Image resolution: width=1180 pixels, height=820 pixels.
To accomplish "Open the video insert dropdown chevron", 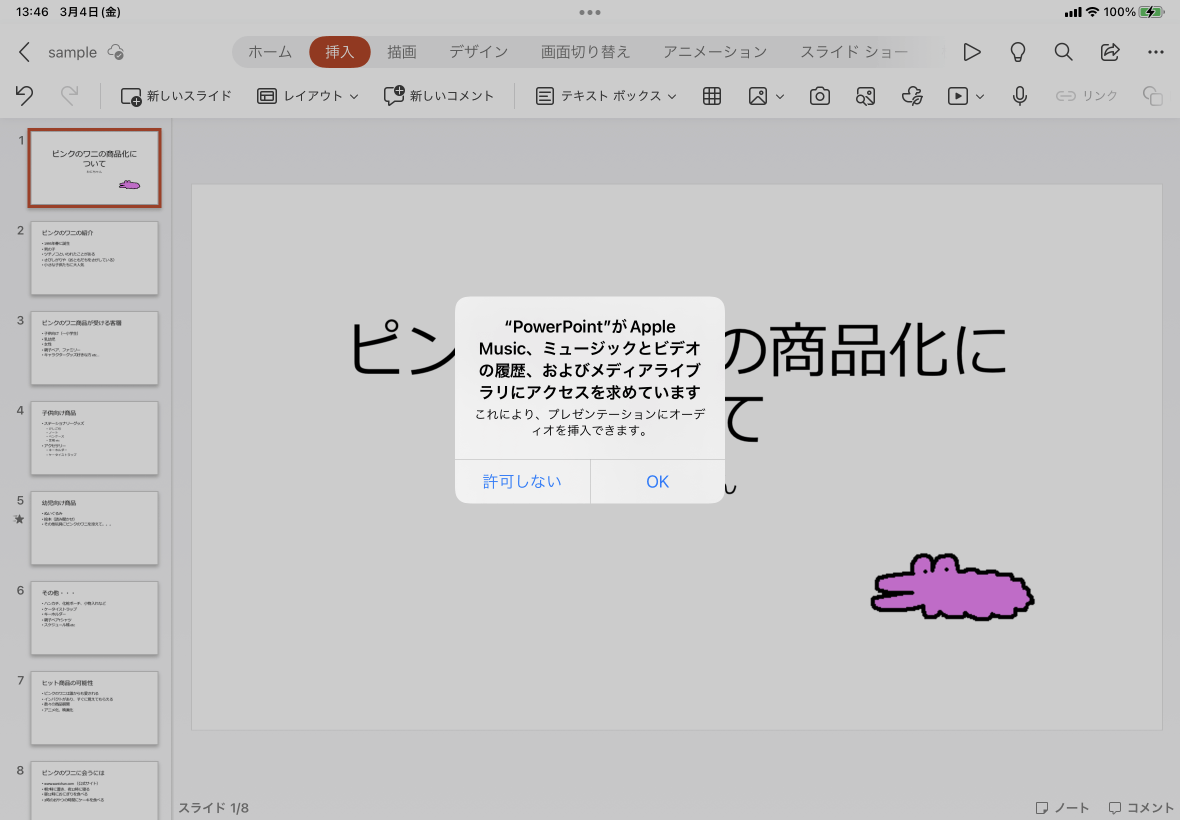I will pos(978,95).
